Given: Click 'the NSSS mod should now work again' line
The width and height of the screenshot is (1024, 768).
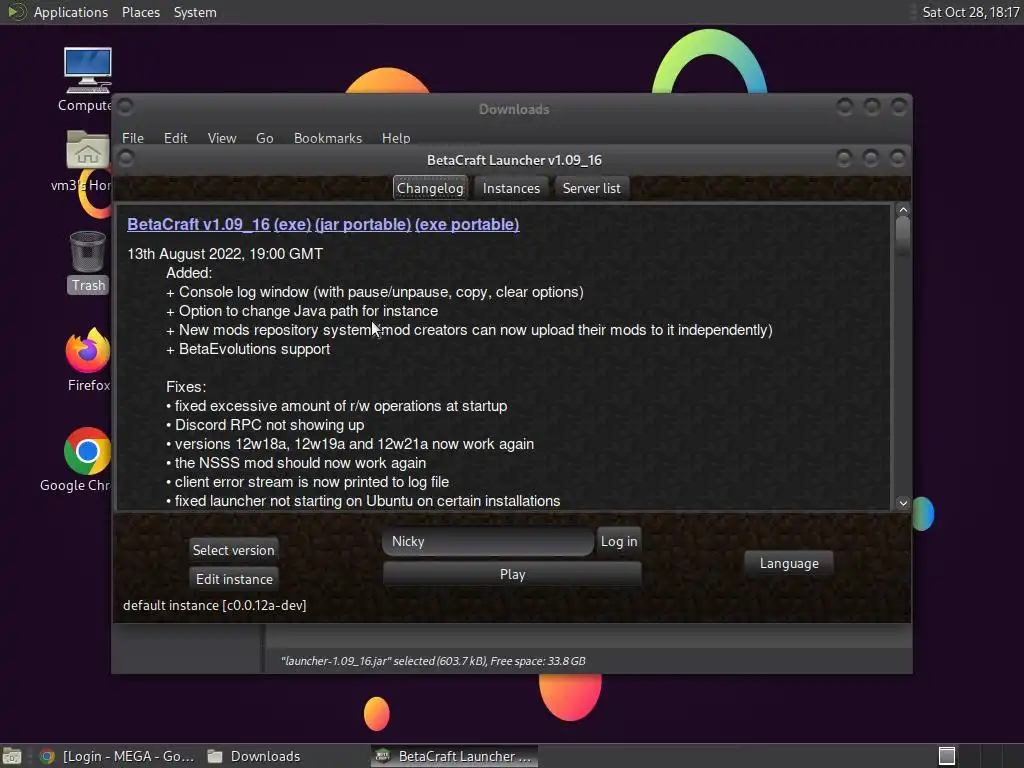Looking at the screenshot, I should 296,463.
